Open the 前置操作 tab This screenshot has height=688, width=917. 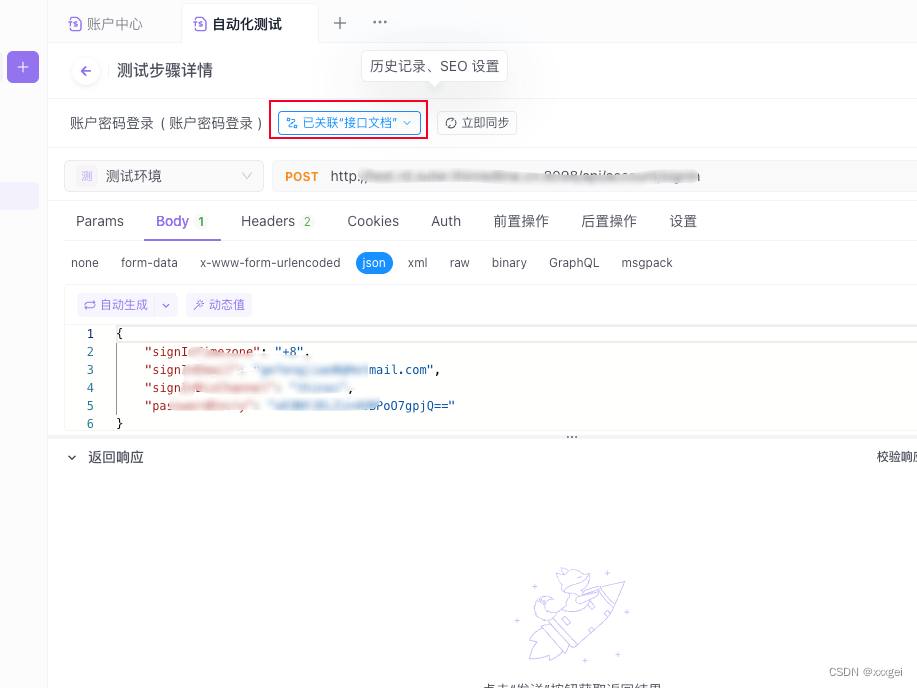tap(521, 221)
